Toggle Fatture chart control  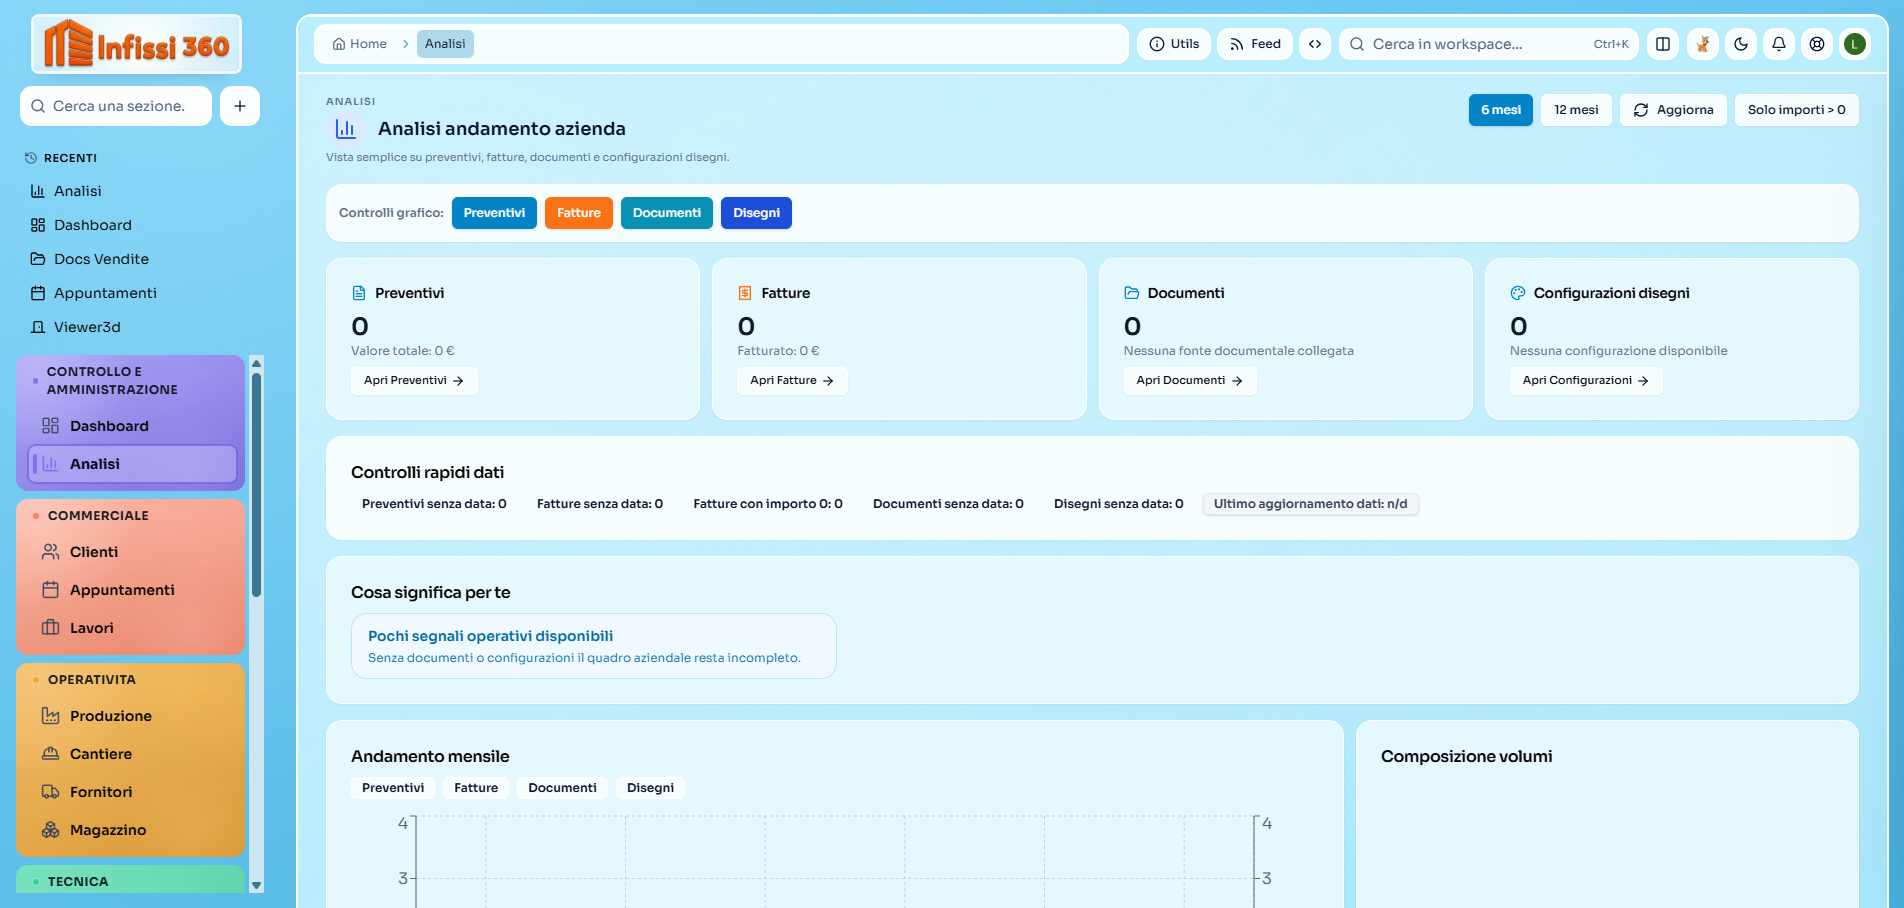pos(578,213)
